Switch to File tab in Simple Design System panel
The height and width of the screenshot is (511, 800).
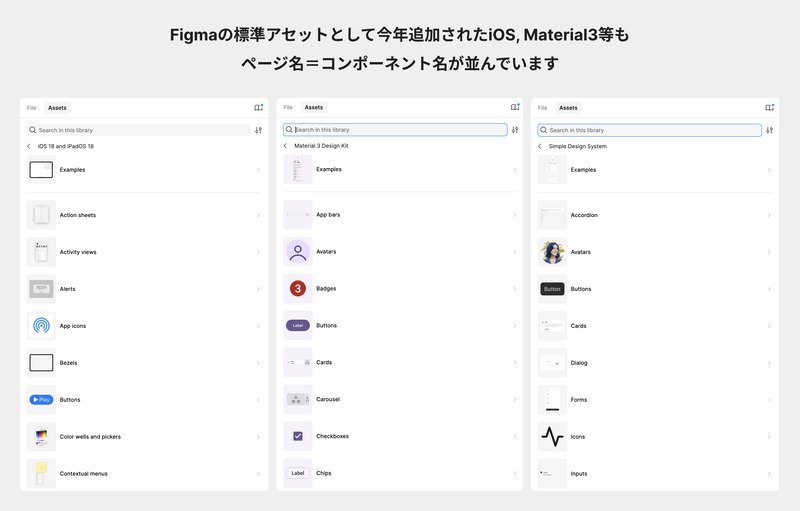543,108
